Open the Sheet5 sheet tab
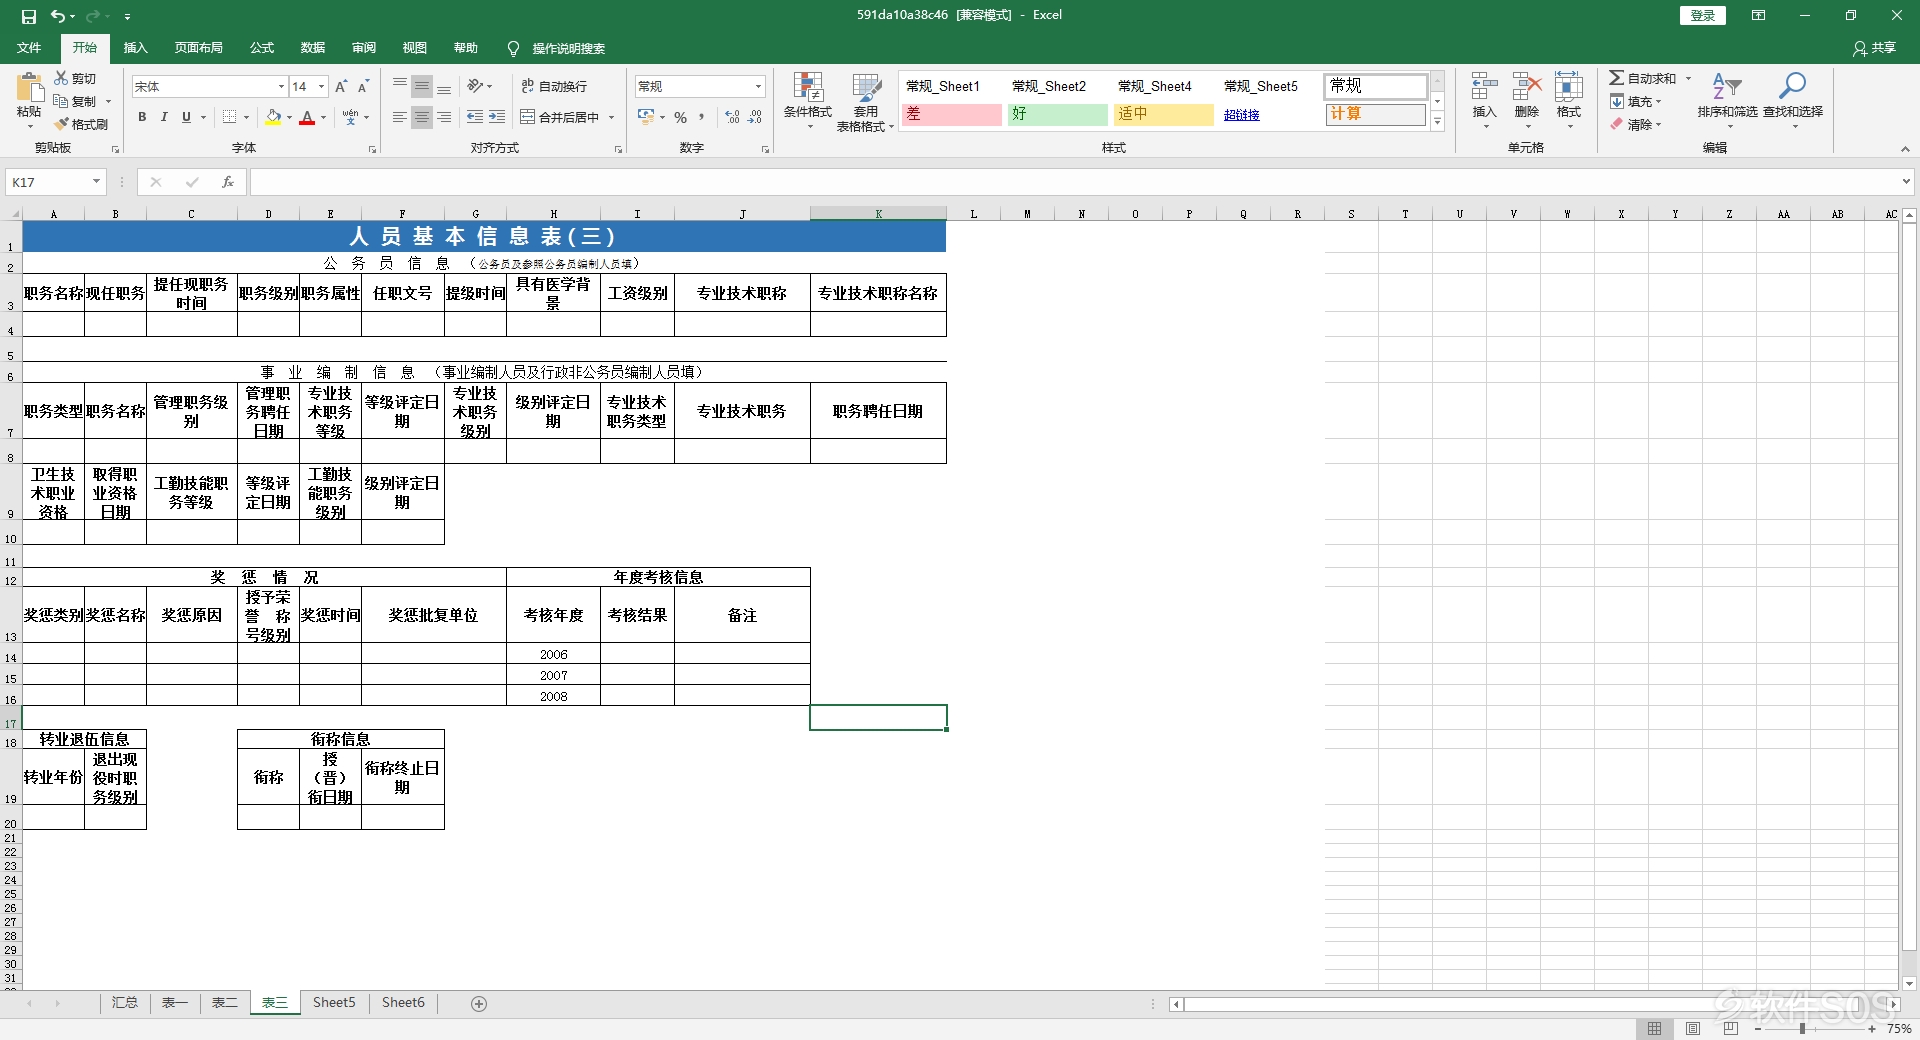Viewport: 1920px width, 1040px height. point(334,1002)
